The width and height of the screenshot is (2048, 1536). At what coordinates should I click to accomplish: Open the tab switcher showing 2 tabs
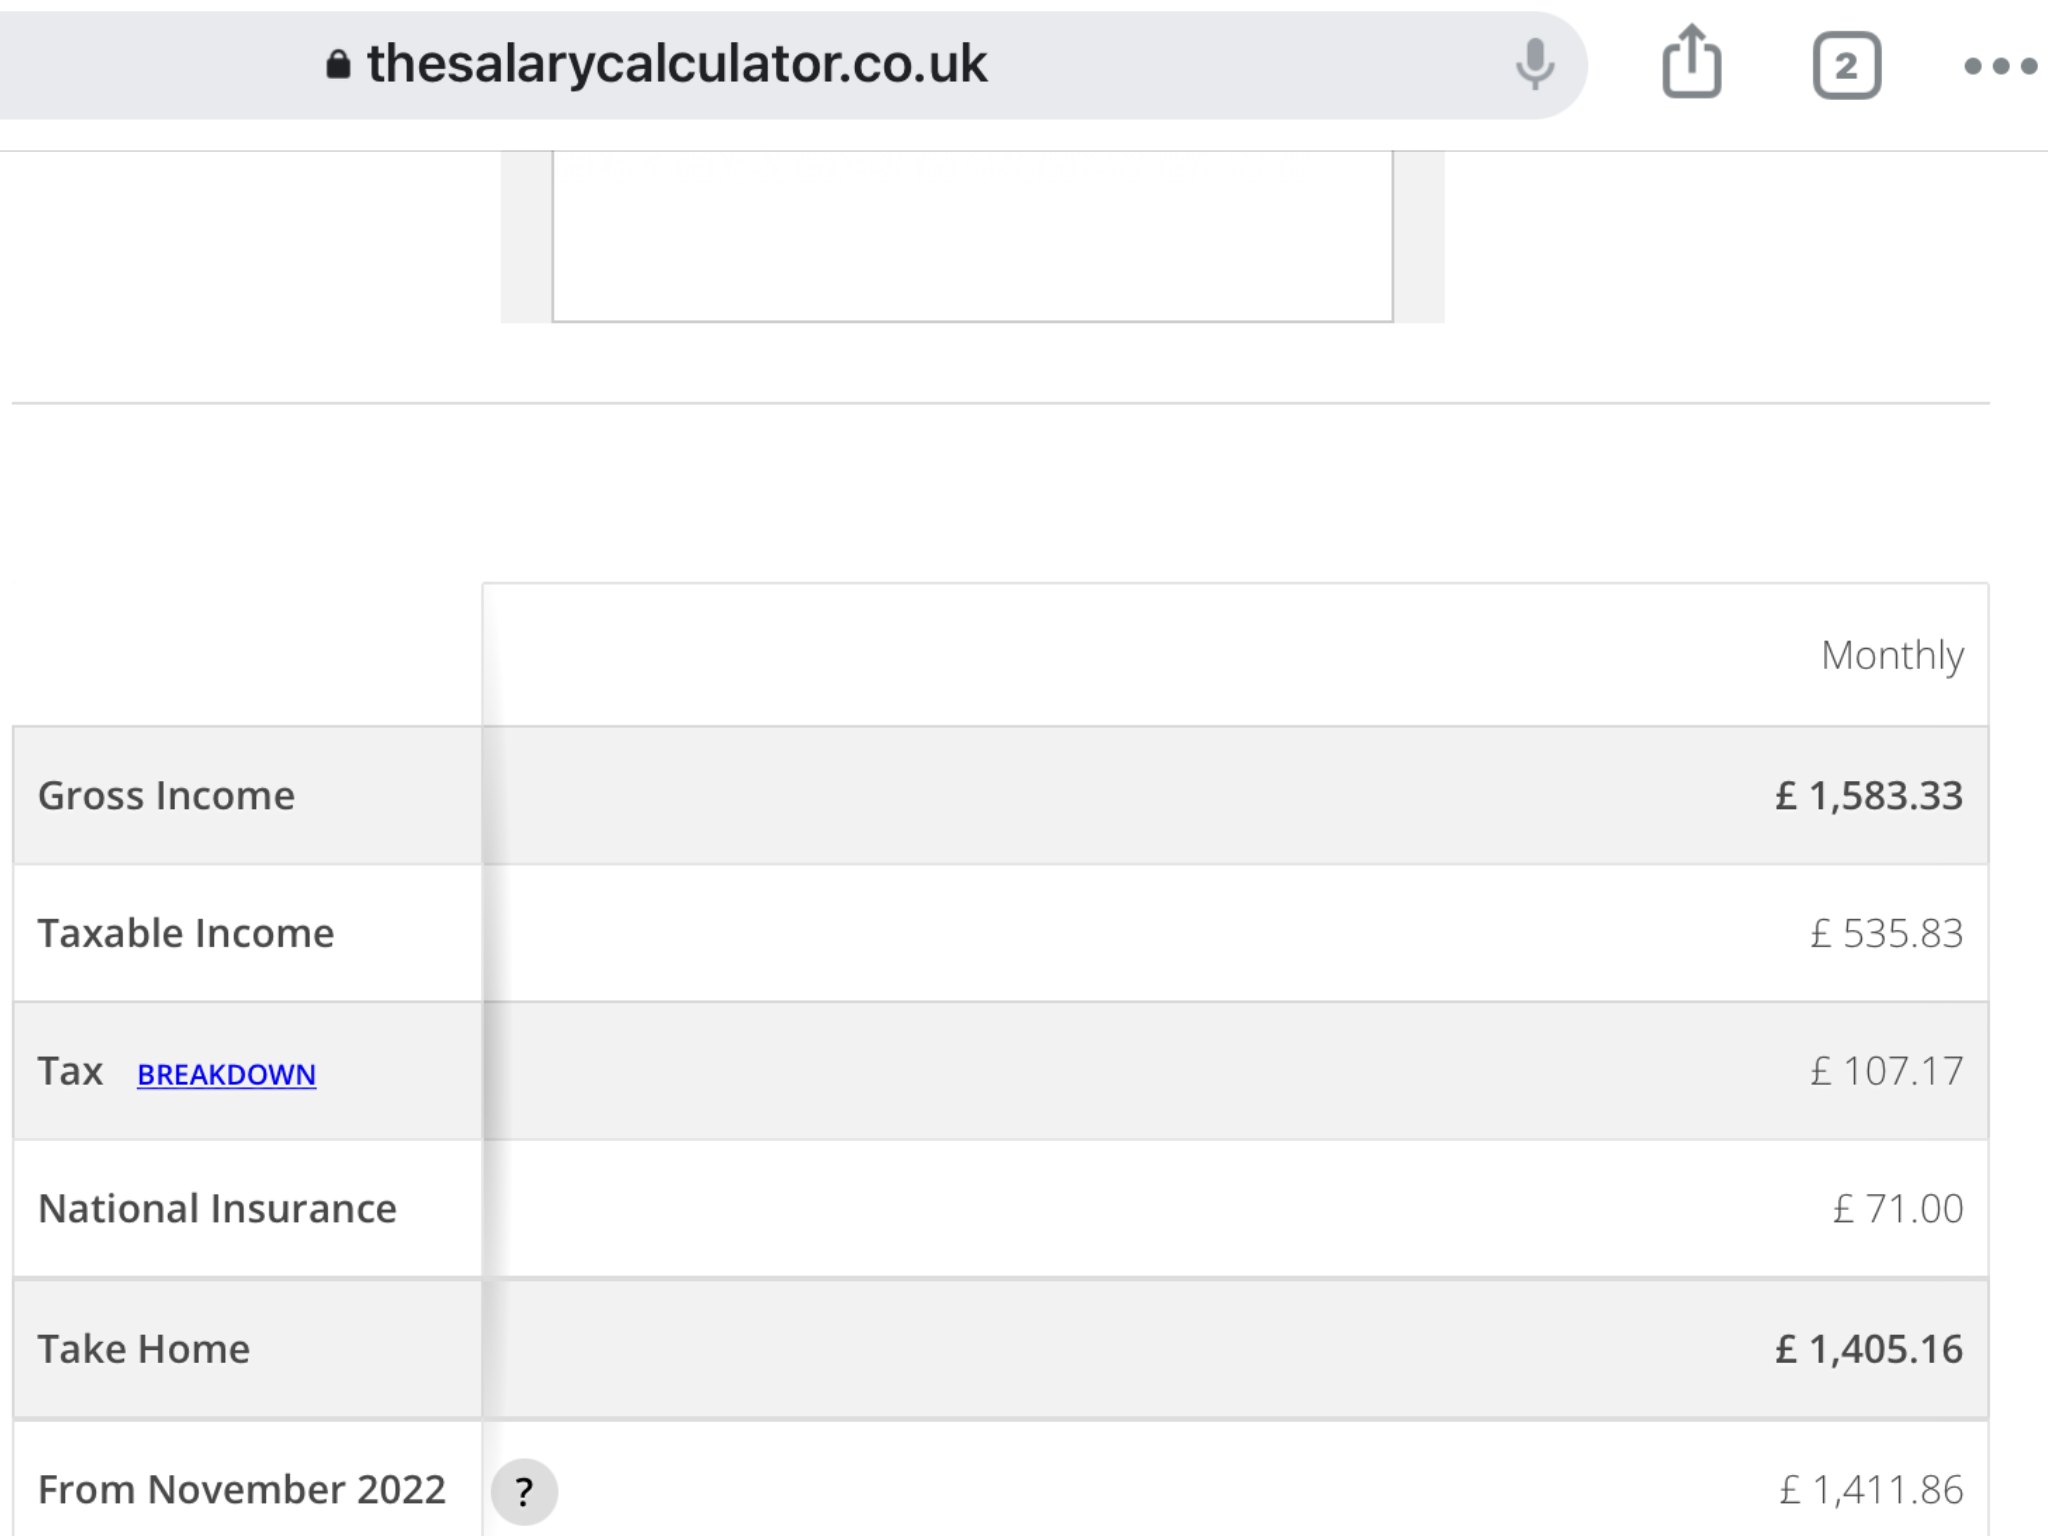pos(1846,66)
